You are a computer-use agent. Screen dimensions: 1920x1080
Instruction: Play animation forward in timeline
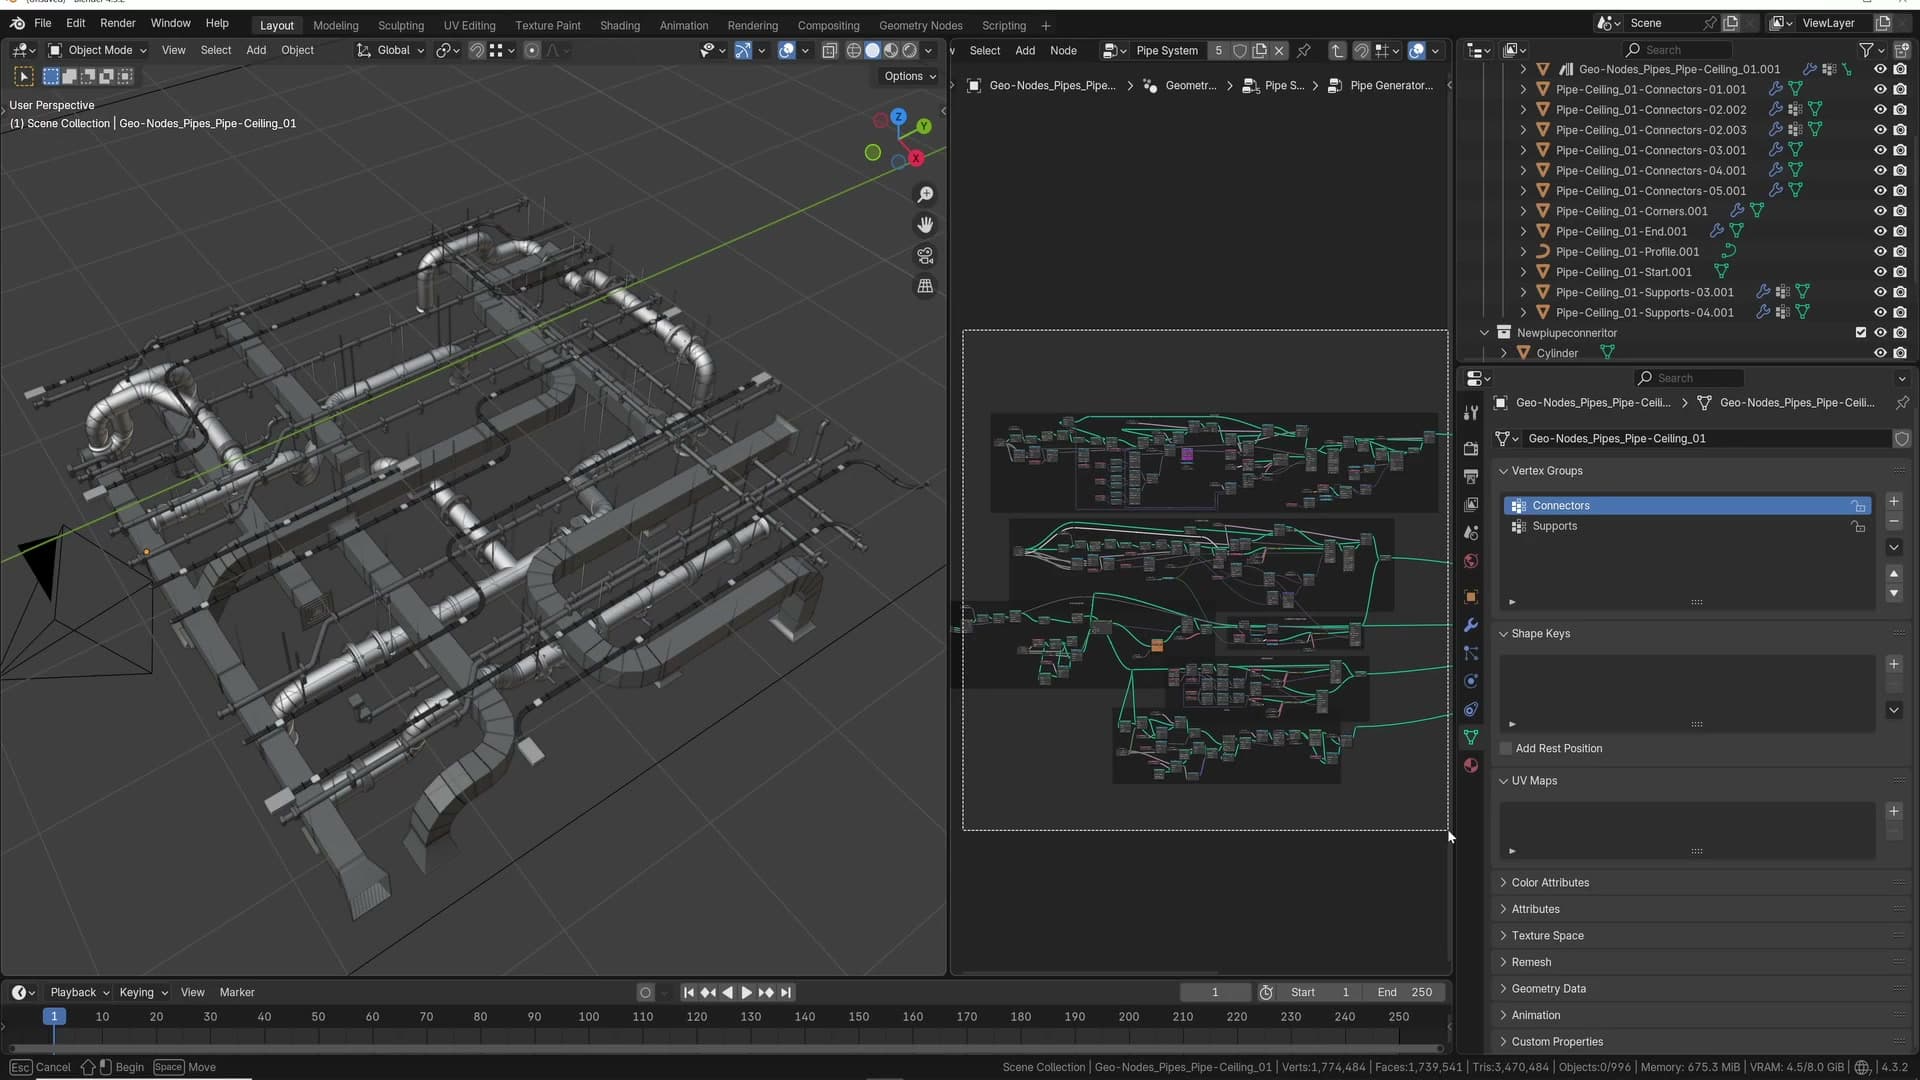[x=746, y=992]
